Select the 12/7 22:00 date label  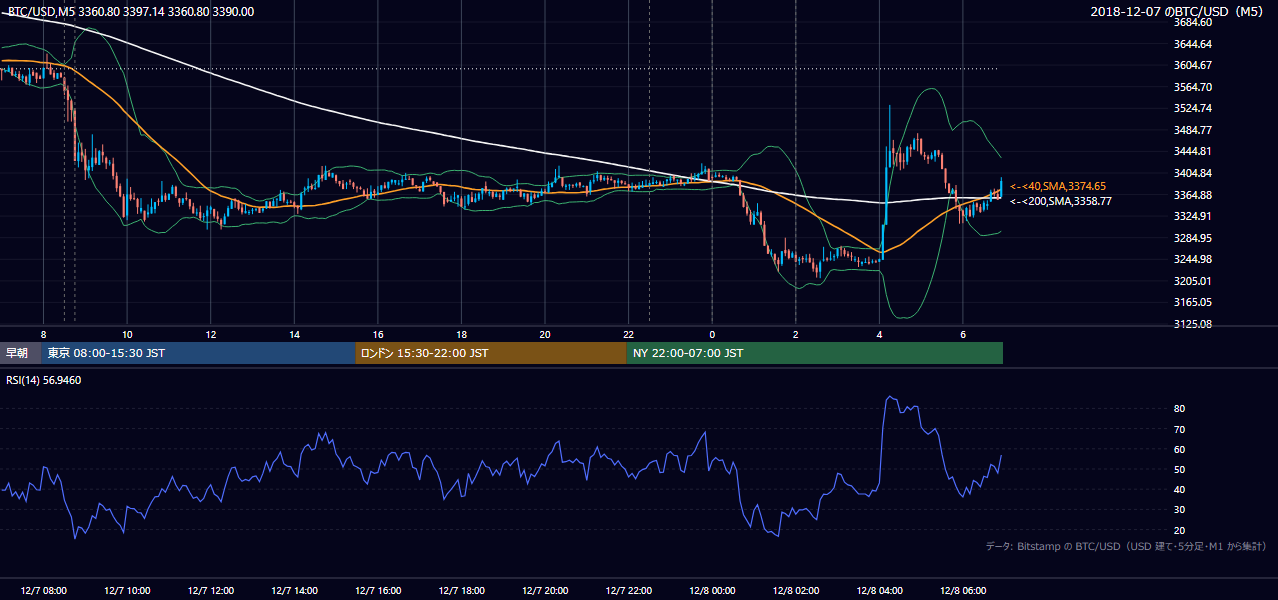click(628, 591)
